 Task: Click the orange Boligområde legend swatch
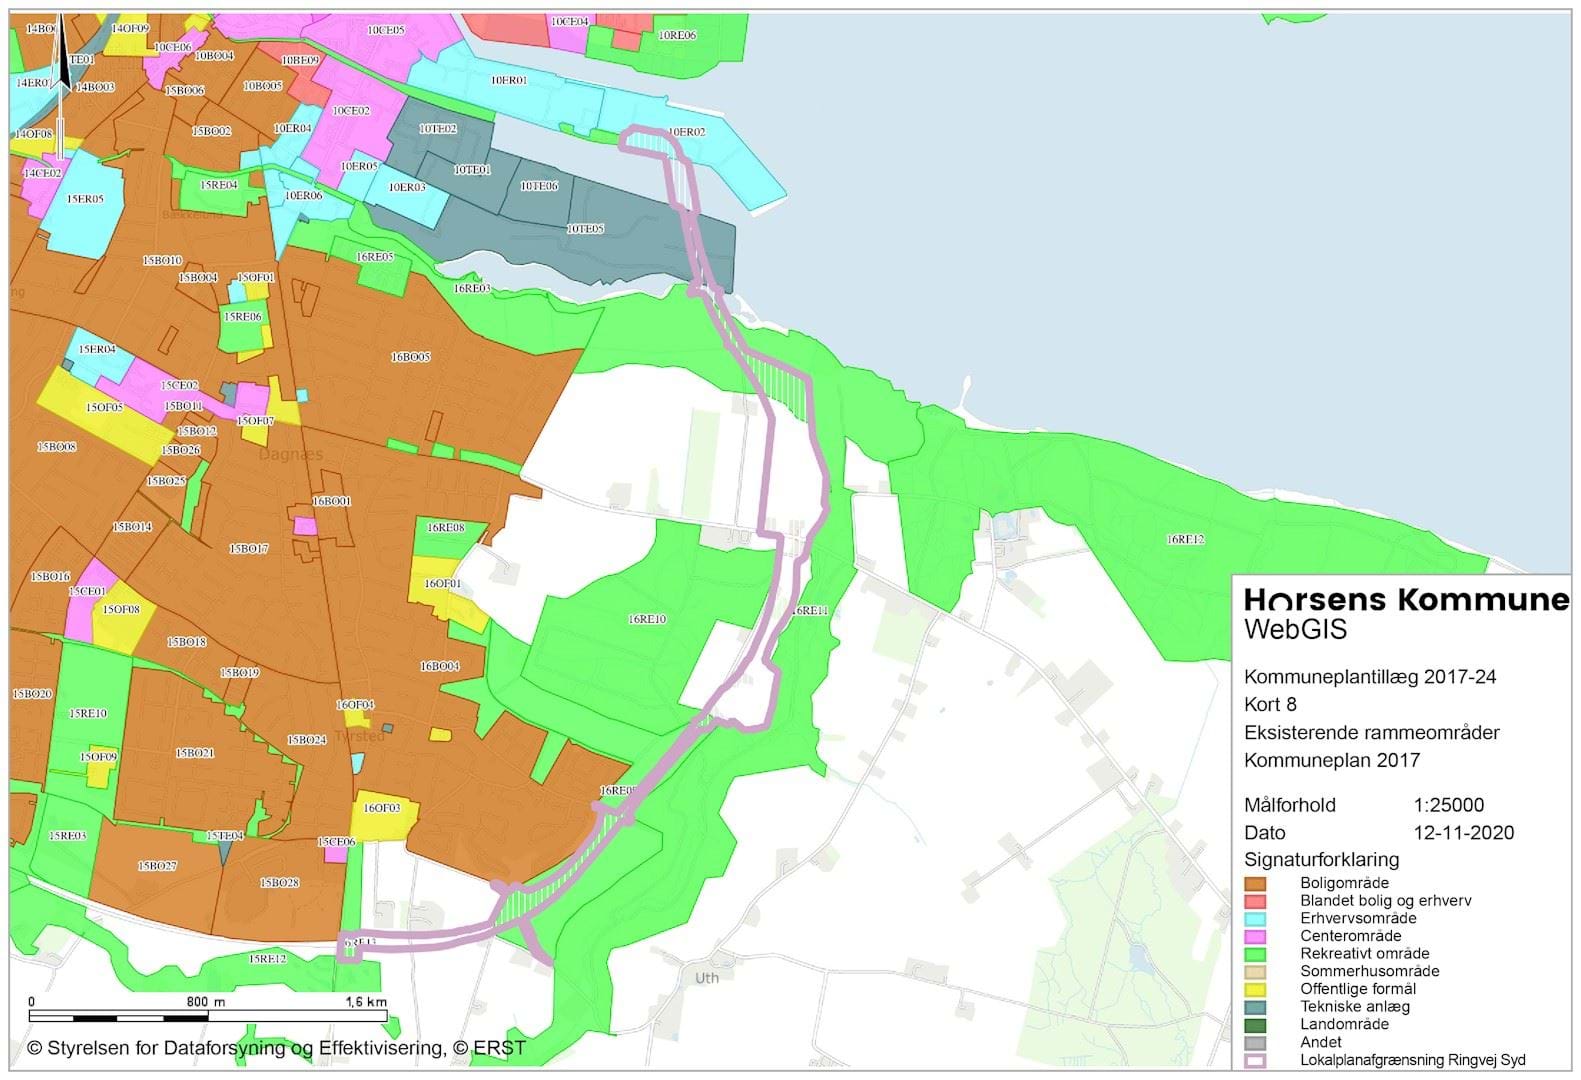point(1255,884)
